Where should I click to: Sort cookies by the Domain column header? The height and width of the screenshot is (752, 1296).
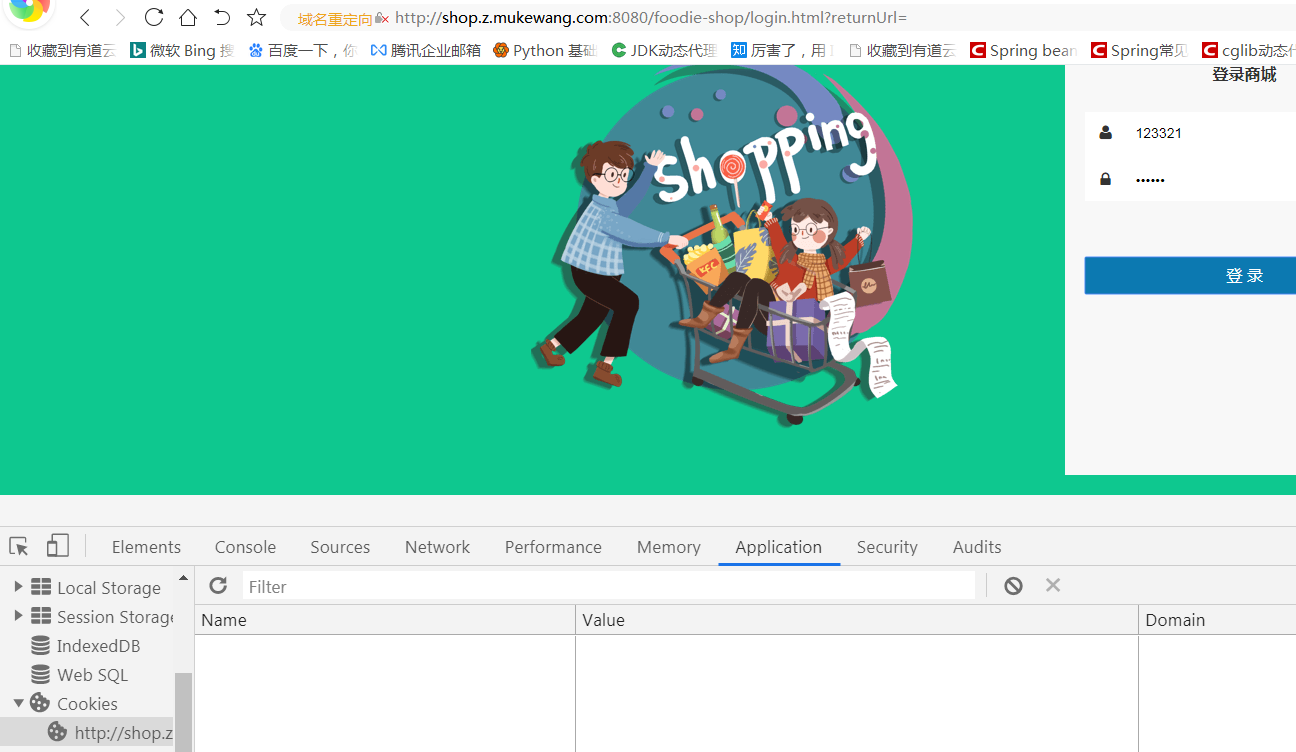click(1218, 620)
